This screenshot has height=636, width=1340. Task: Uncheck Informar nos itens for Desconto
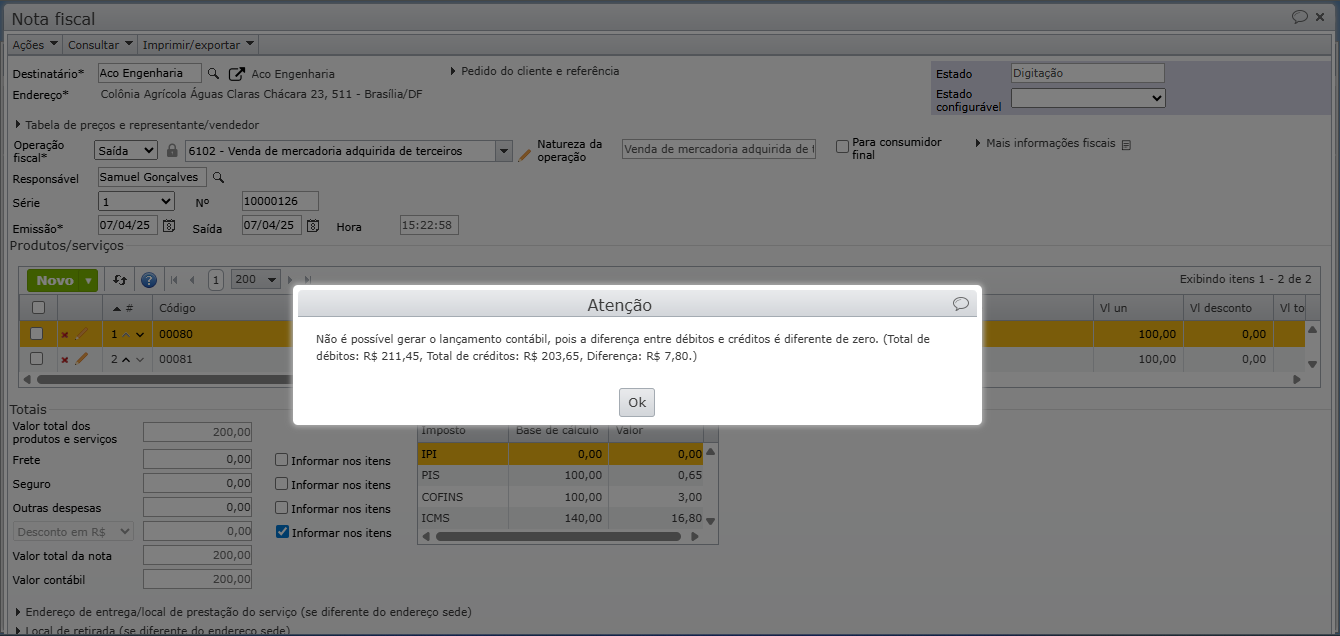[282, 532]
